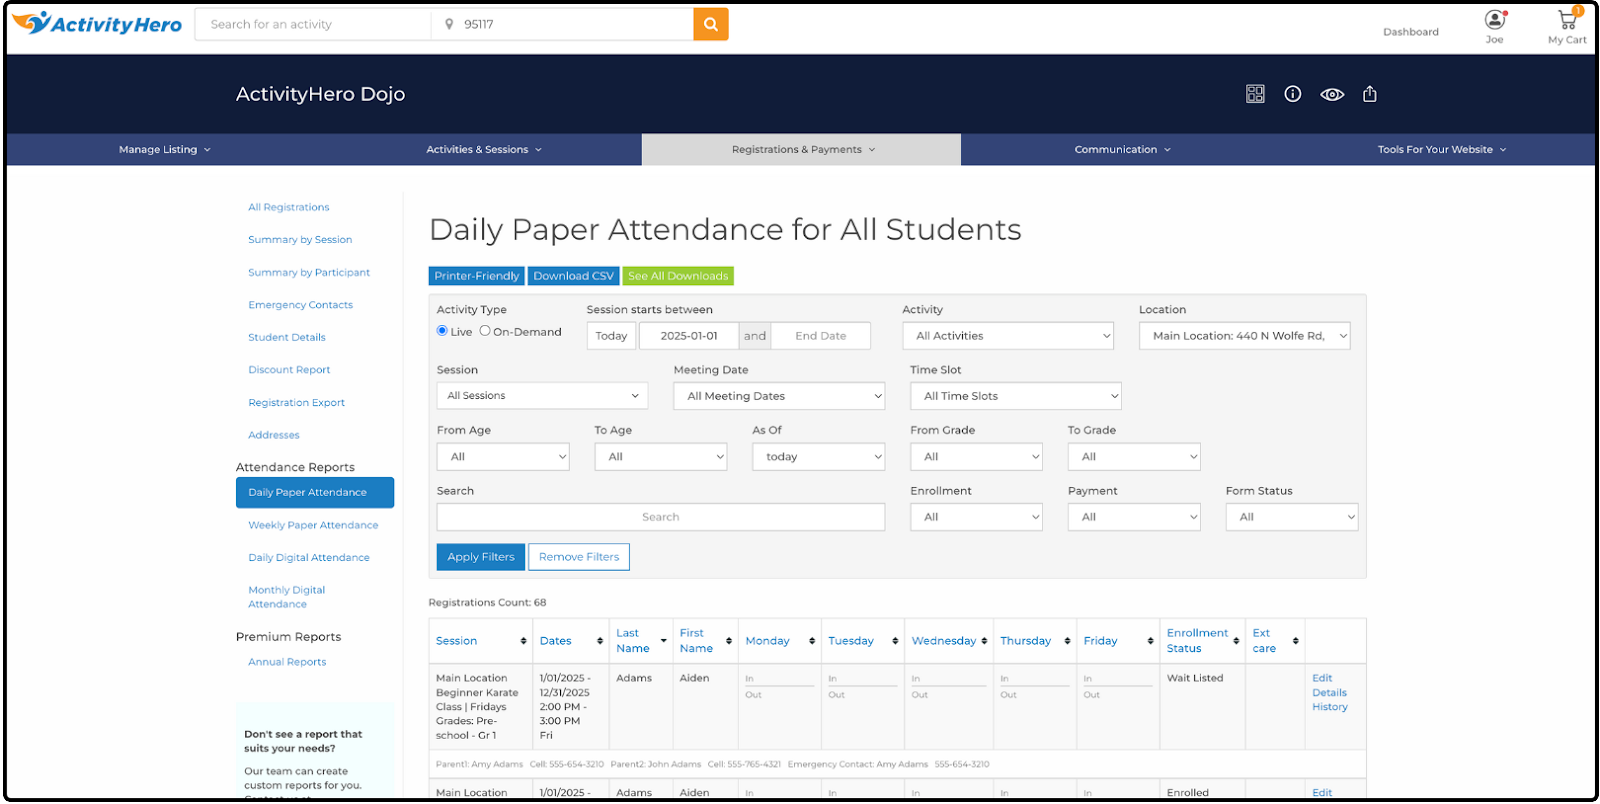Click the Download CSV button

[x=574, y=276]
